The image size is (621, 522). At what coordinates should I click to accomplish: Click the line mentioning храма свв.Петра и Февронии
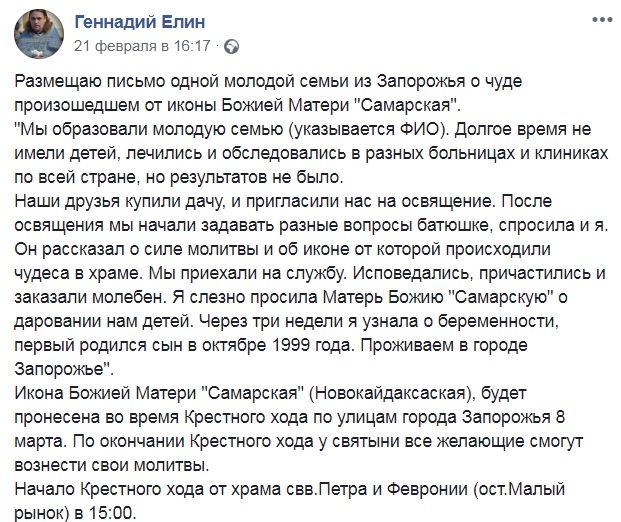(290, 490)
